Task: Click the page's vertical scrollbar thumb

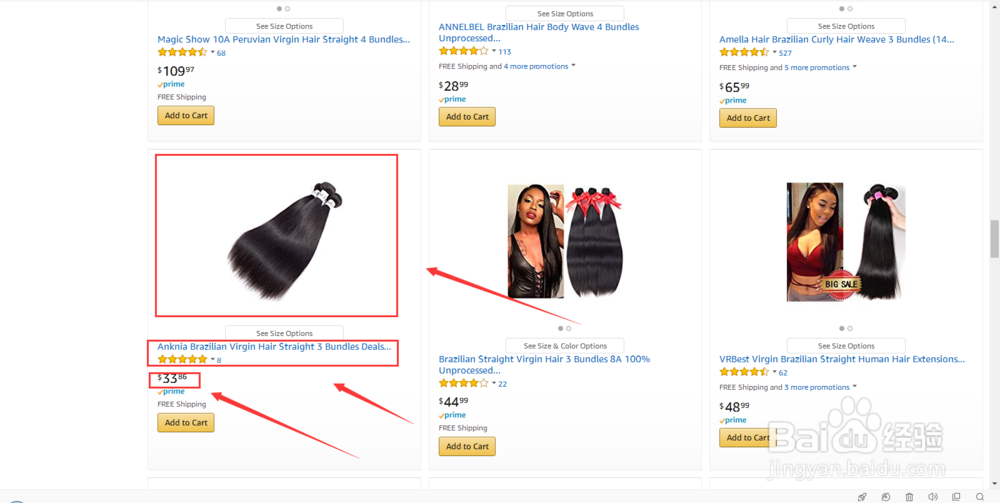Action: point(994,238)
